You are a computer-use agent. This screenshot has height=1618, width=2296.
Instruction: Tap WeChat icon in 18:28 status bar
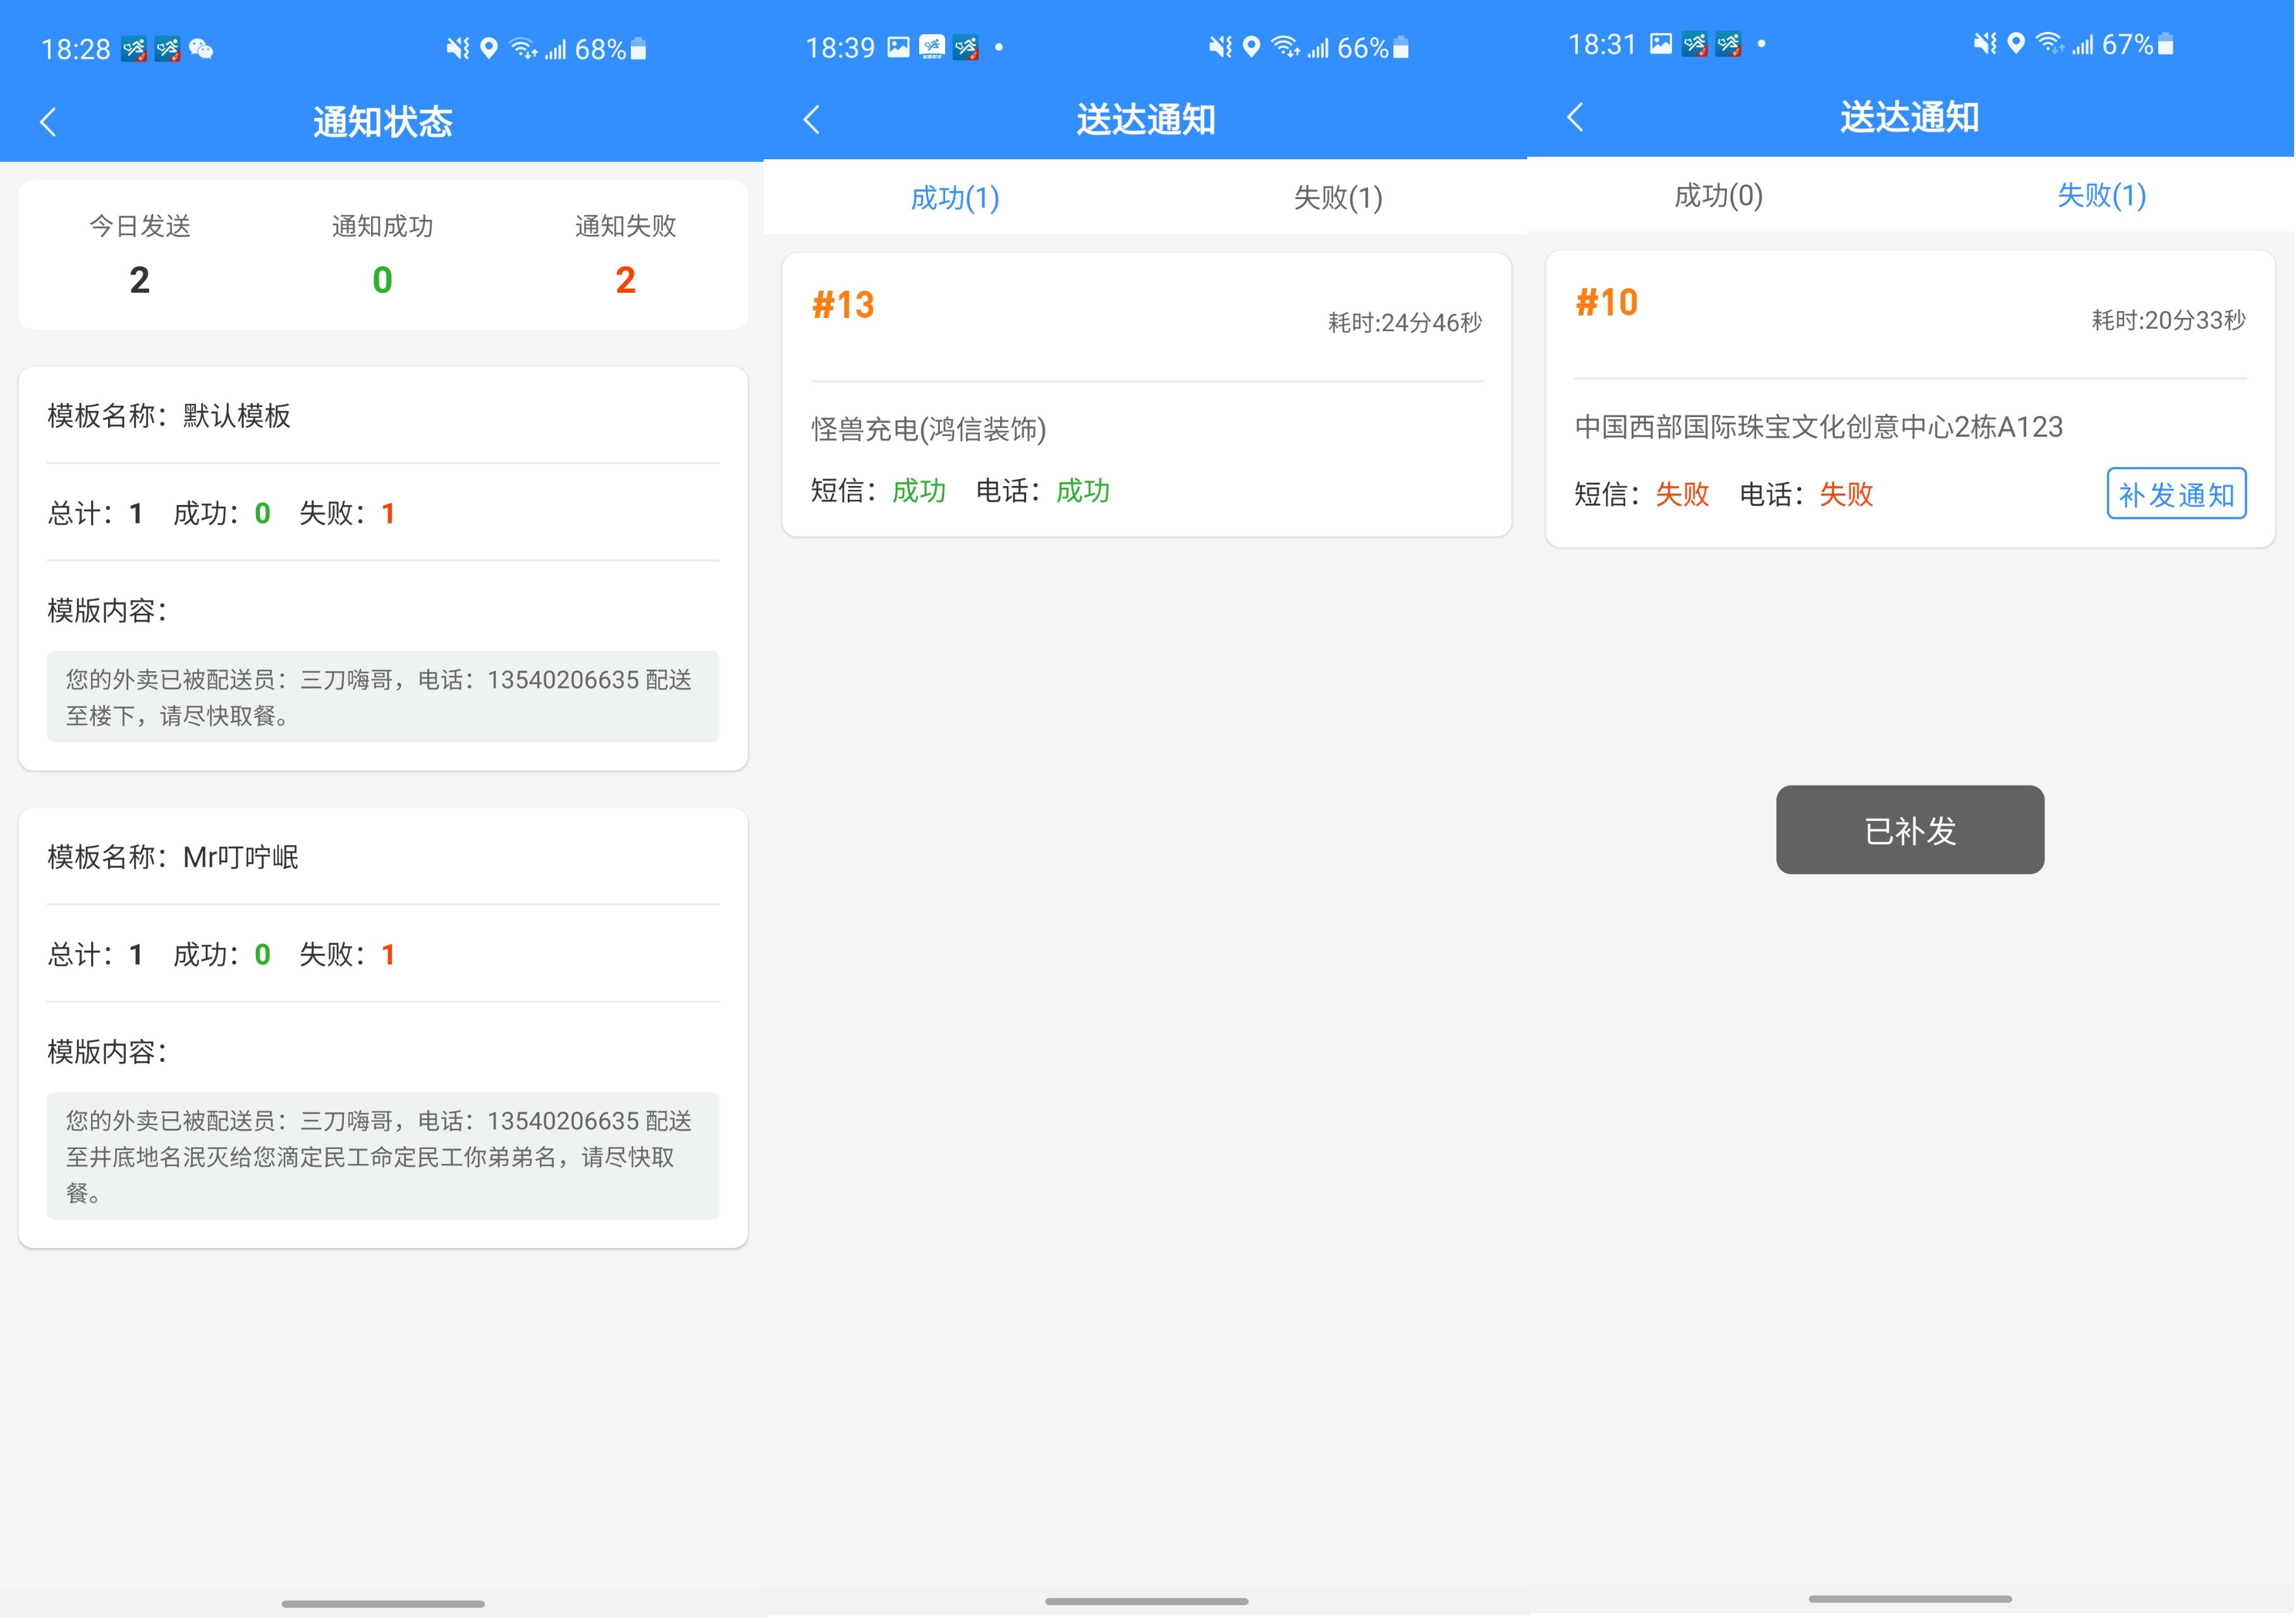click(x=201, y=49)
